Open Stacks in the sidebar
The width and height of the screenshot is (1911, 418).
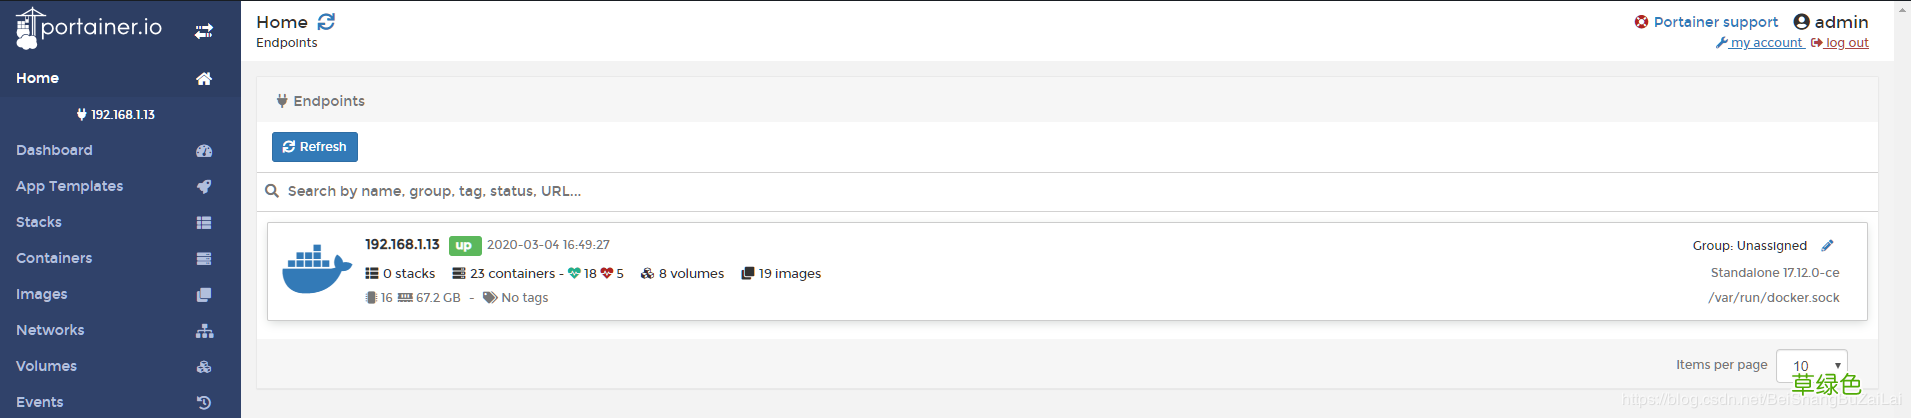tap(39, 222)
